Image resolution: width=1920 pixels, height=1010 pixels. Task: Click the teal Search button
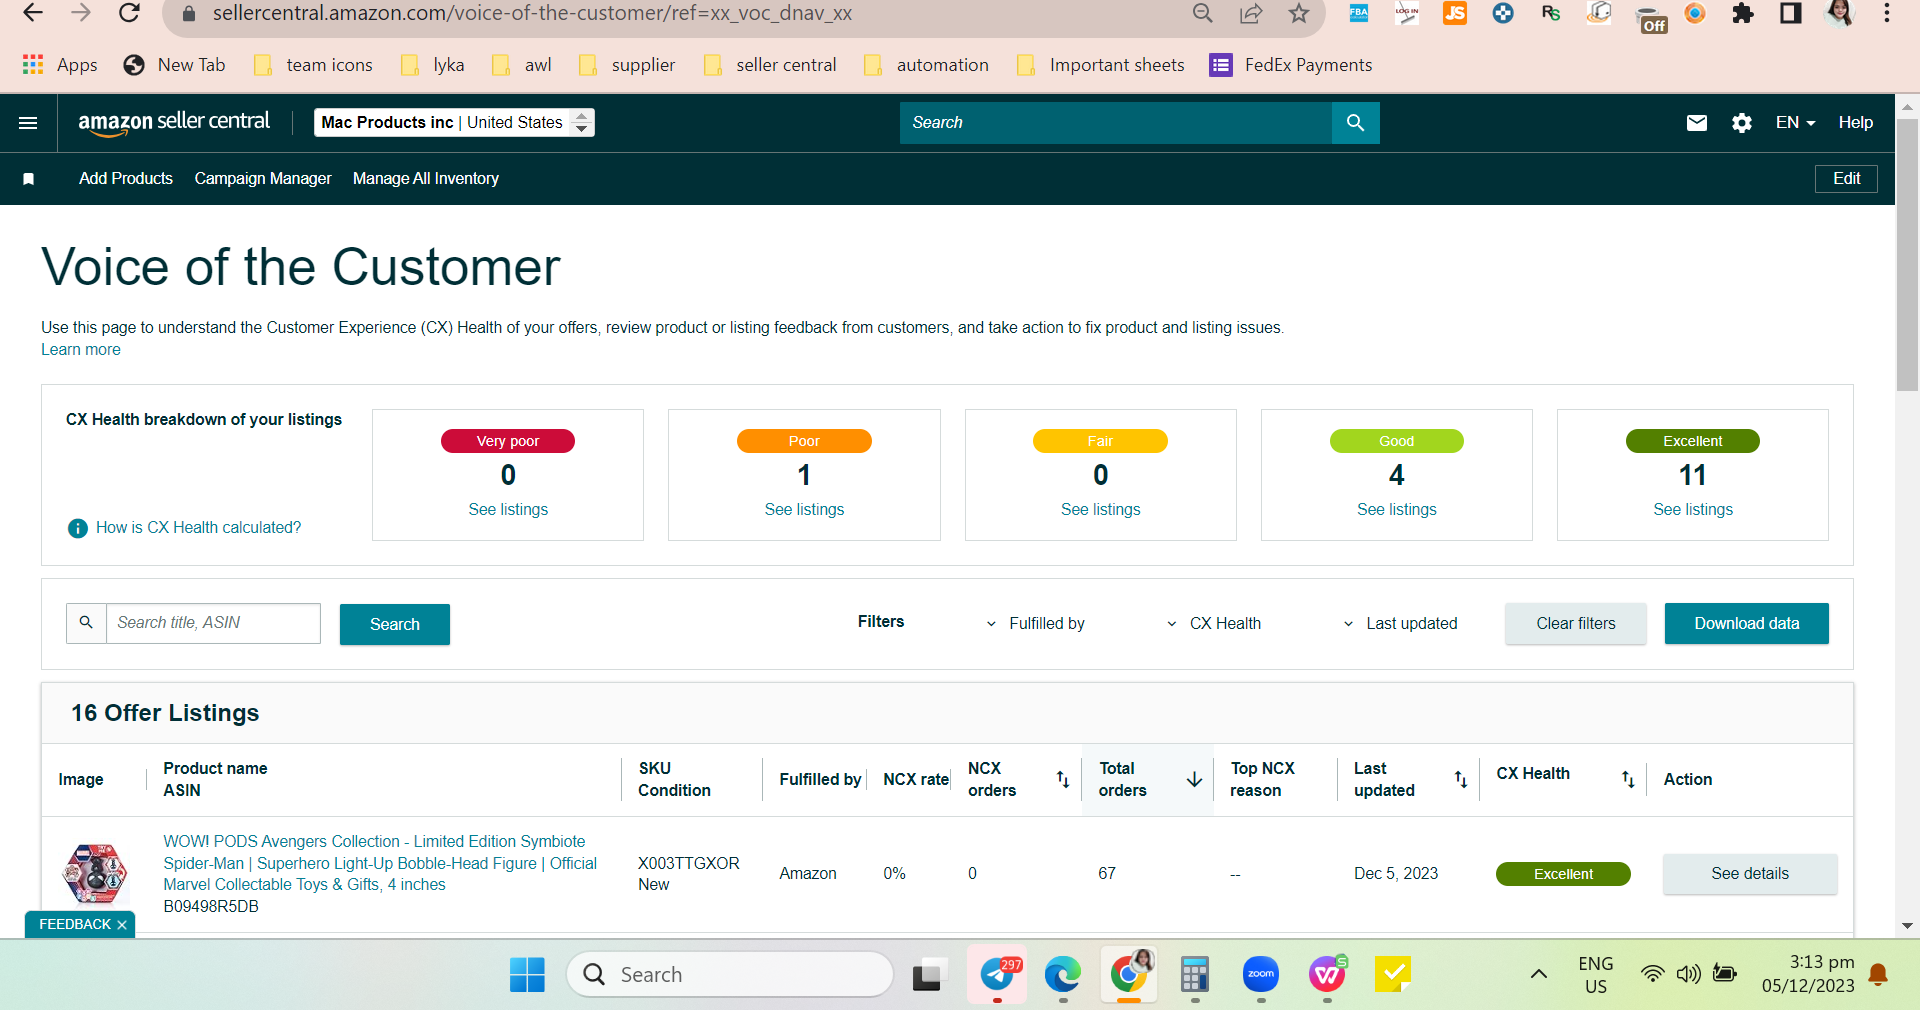395,624
